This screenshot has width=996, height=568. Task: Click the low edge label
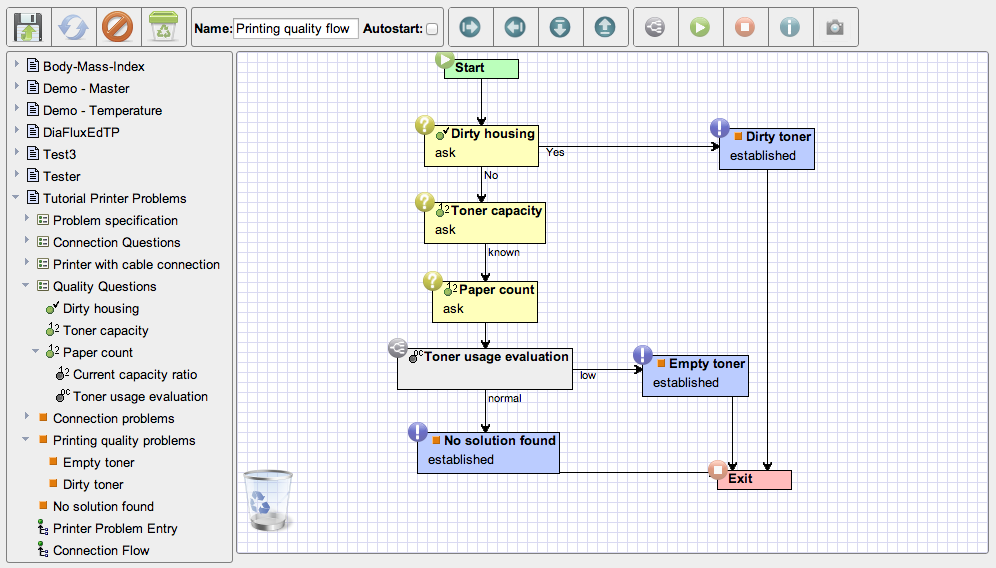click(588, 375)
